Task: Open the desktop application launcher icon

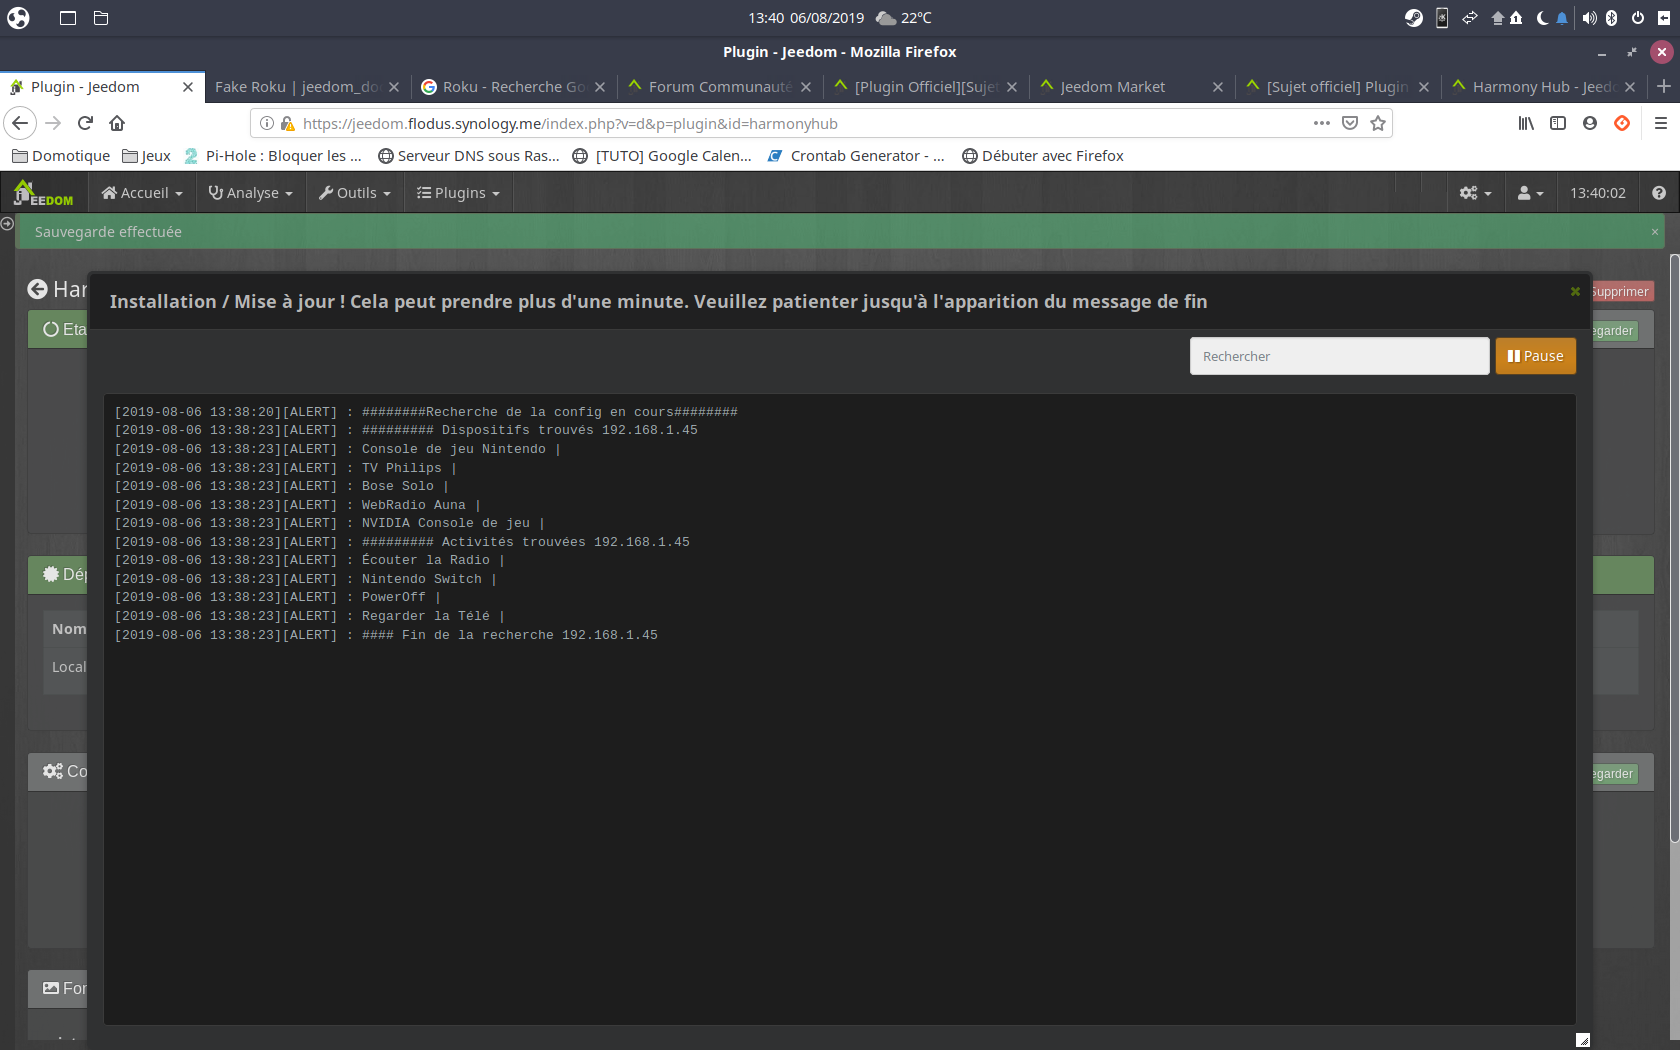Action: [x=18, y=18]
